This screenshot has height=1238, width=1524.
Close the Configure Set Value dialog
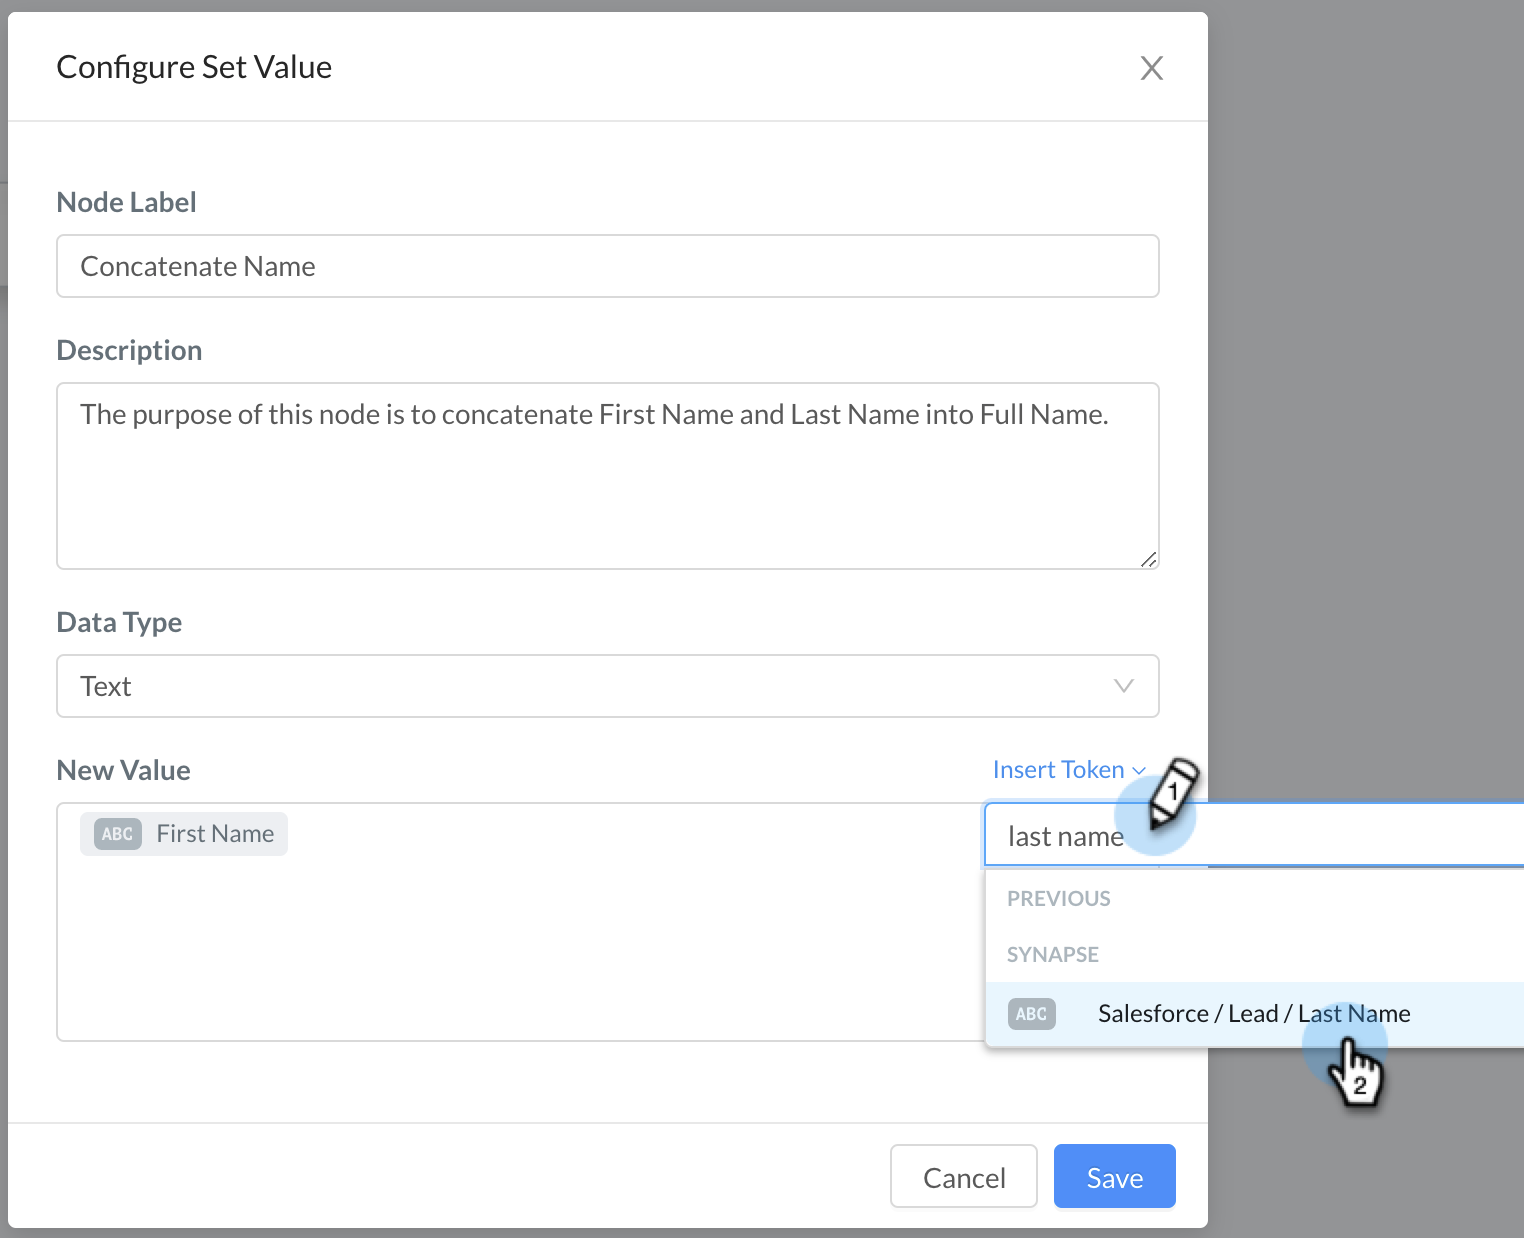click(x=1152, y=68)
